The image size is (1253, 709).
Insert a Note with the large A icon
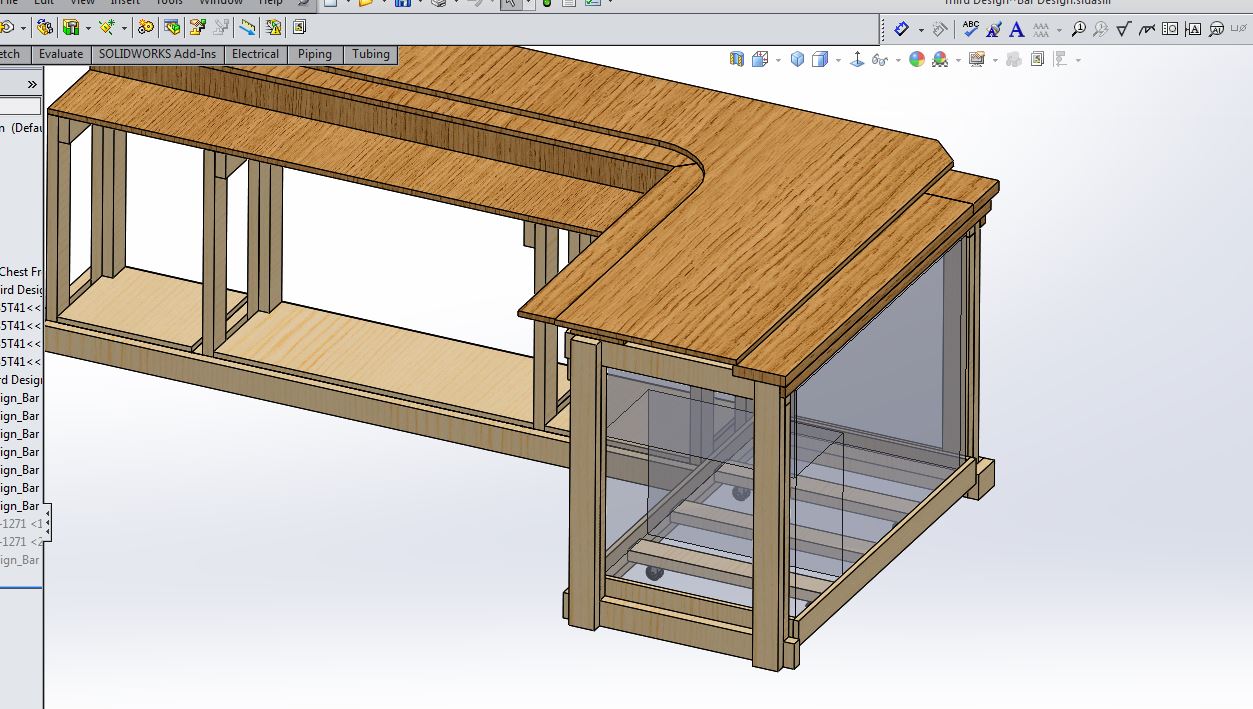pos(1017,30)
